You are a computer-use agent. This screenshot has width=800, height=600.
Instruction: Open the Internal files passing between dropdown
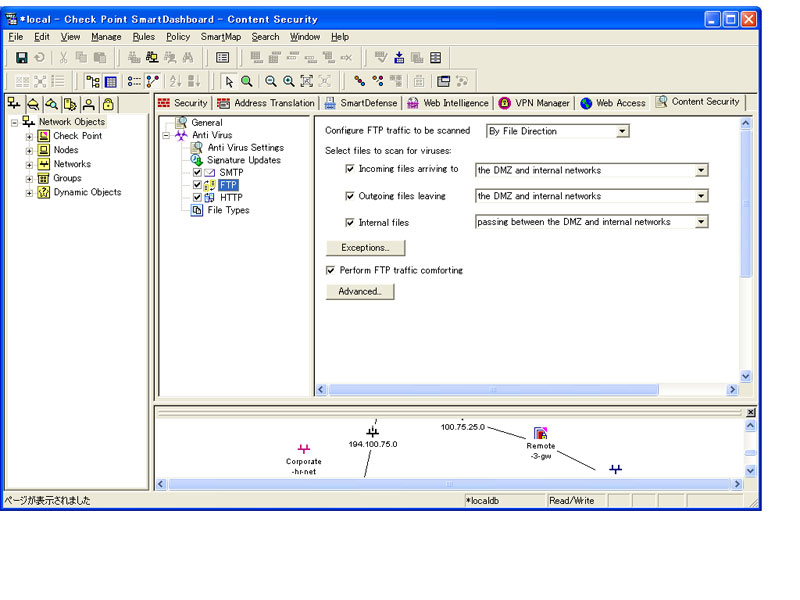pos(702,222)
